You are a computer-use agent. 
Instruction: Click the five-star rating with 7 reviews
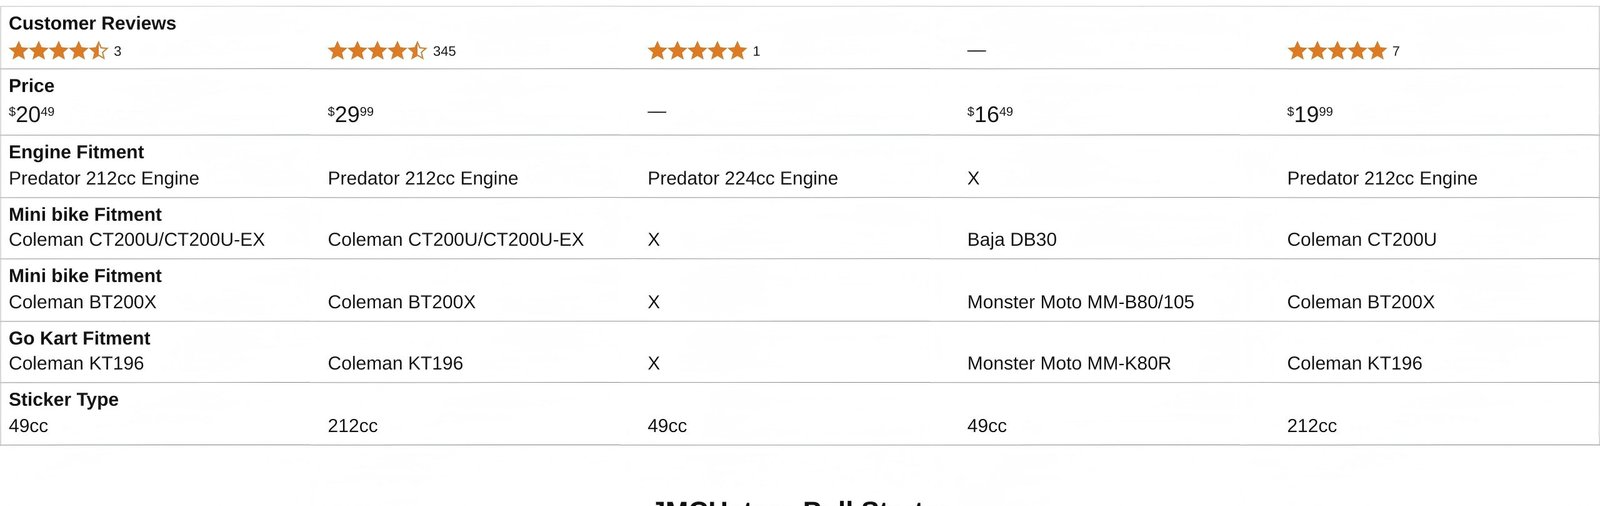(x=1336, y=51)
